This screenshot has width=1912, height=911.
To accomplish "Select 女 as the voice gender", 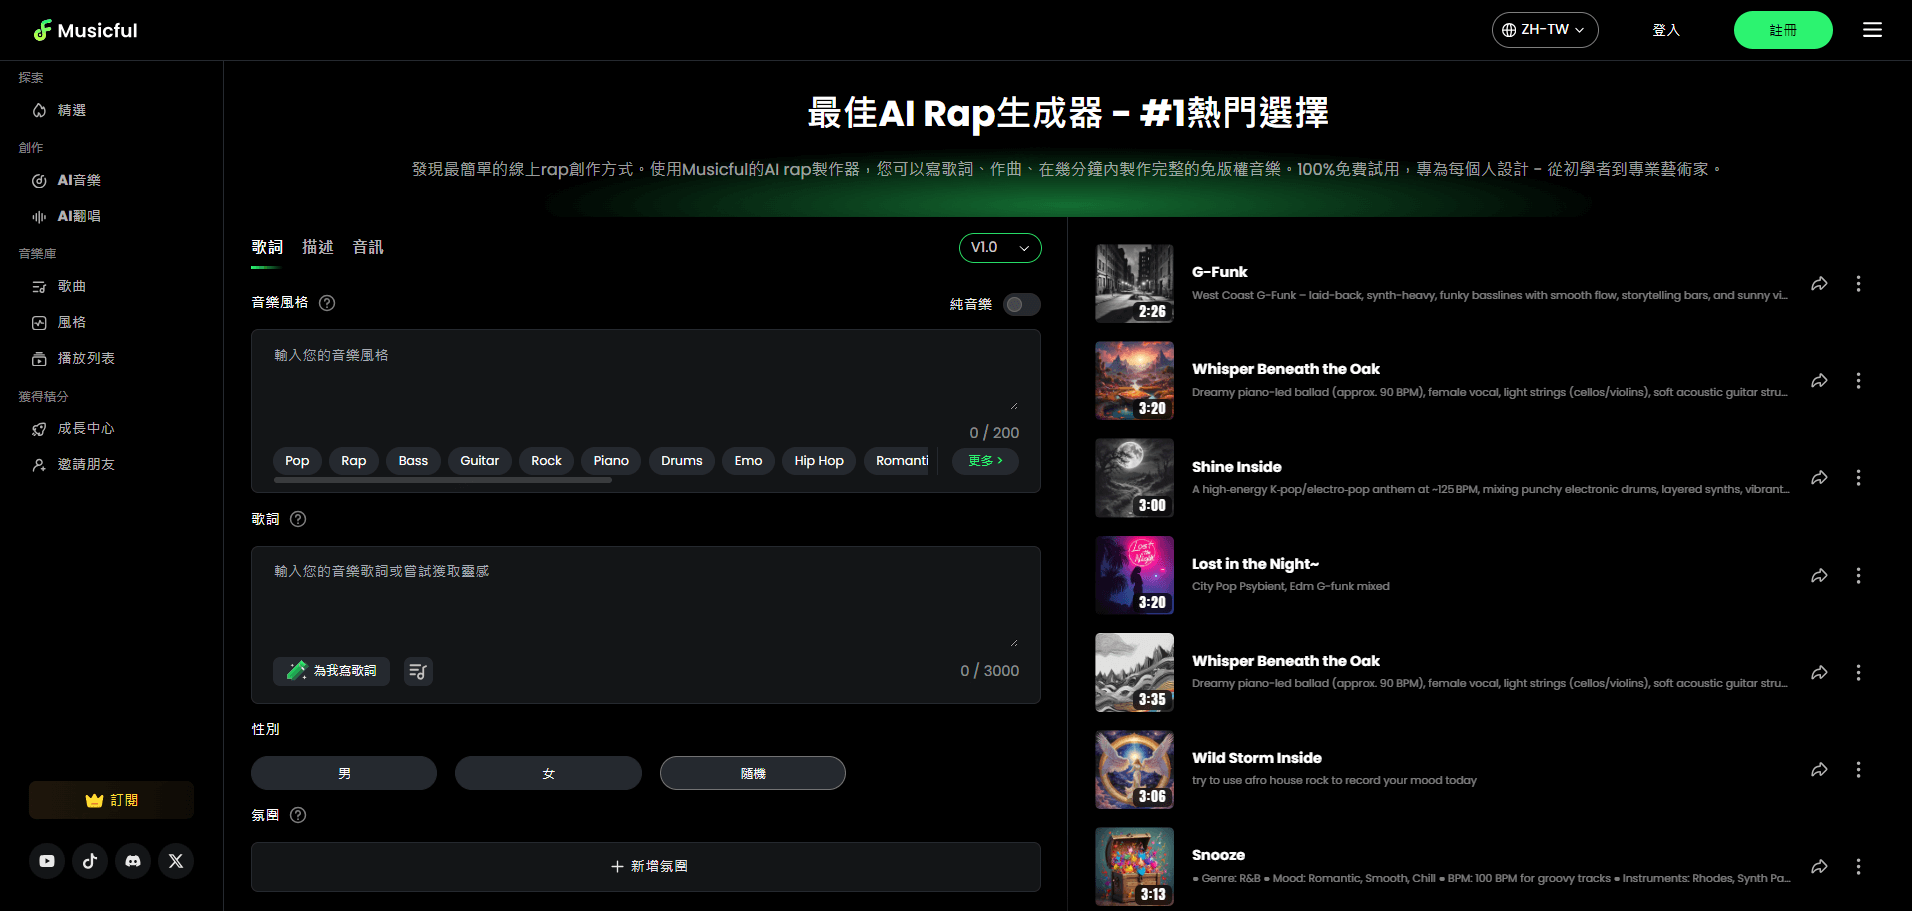I will pos(548,772).
